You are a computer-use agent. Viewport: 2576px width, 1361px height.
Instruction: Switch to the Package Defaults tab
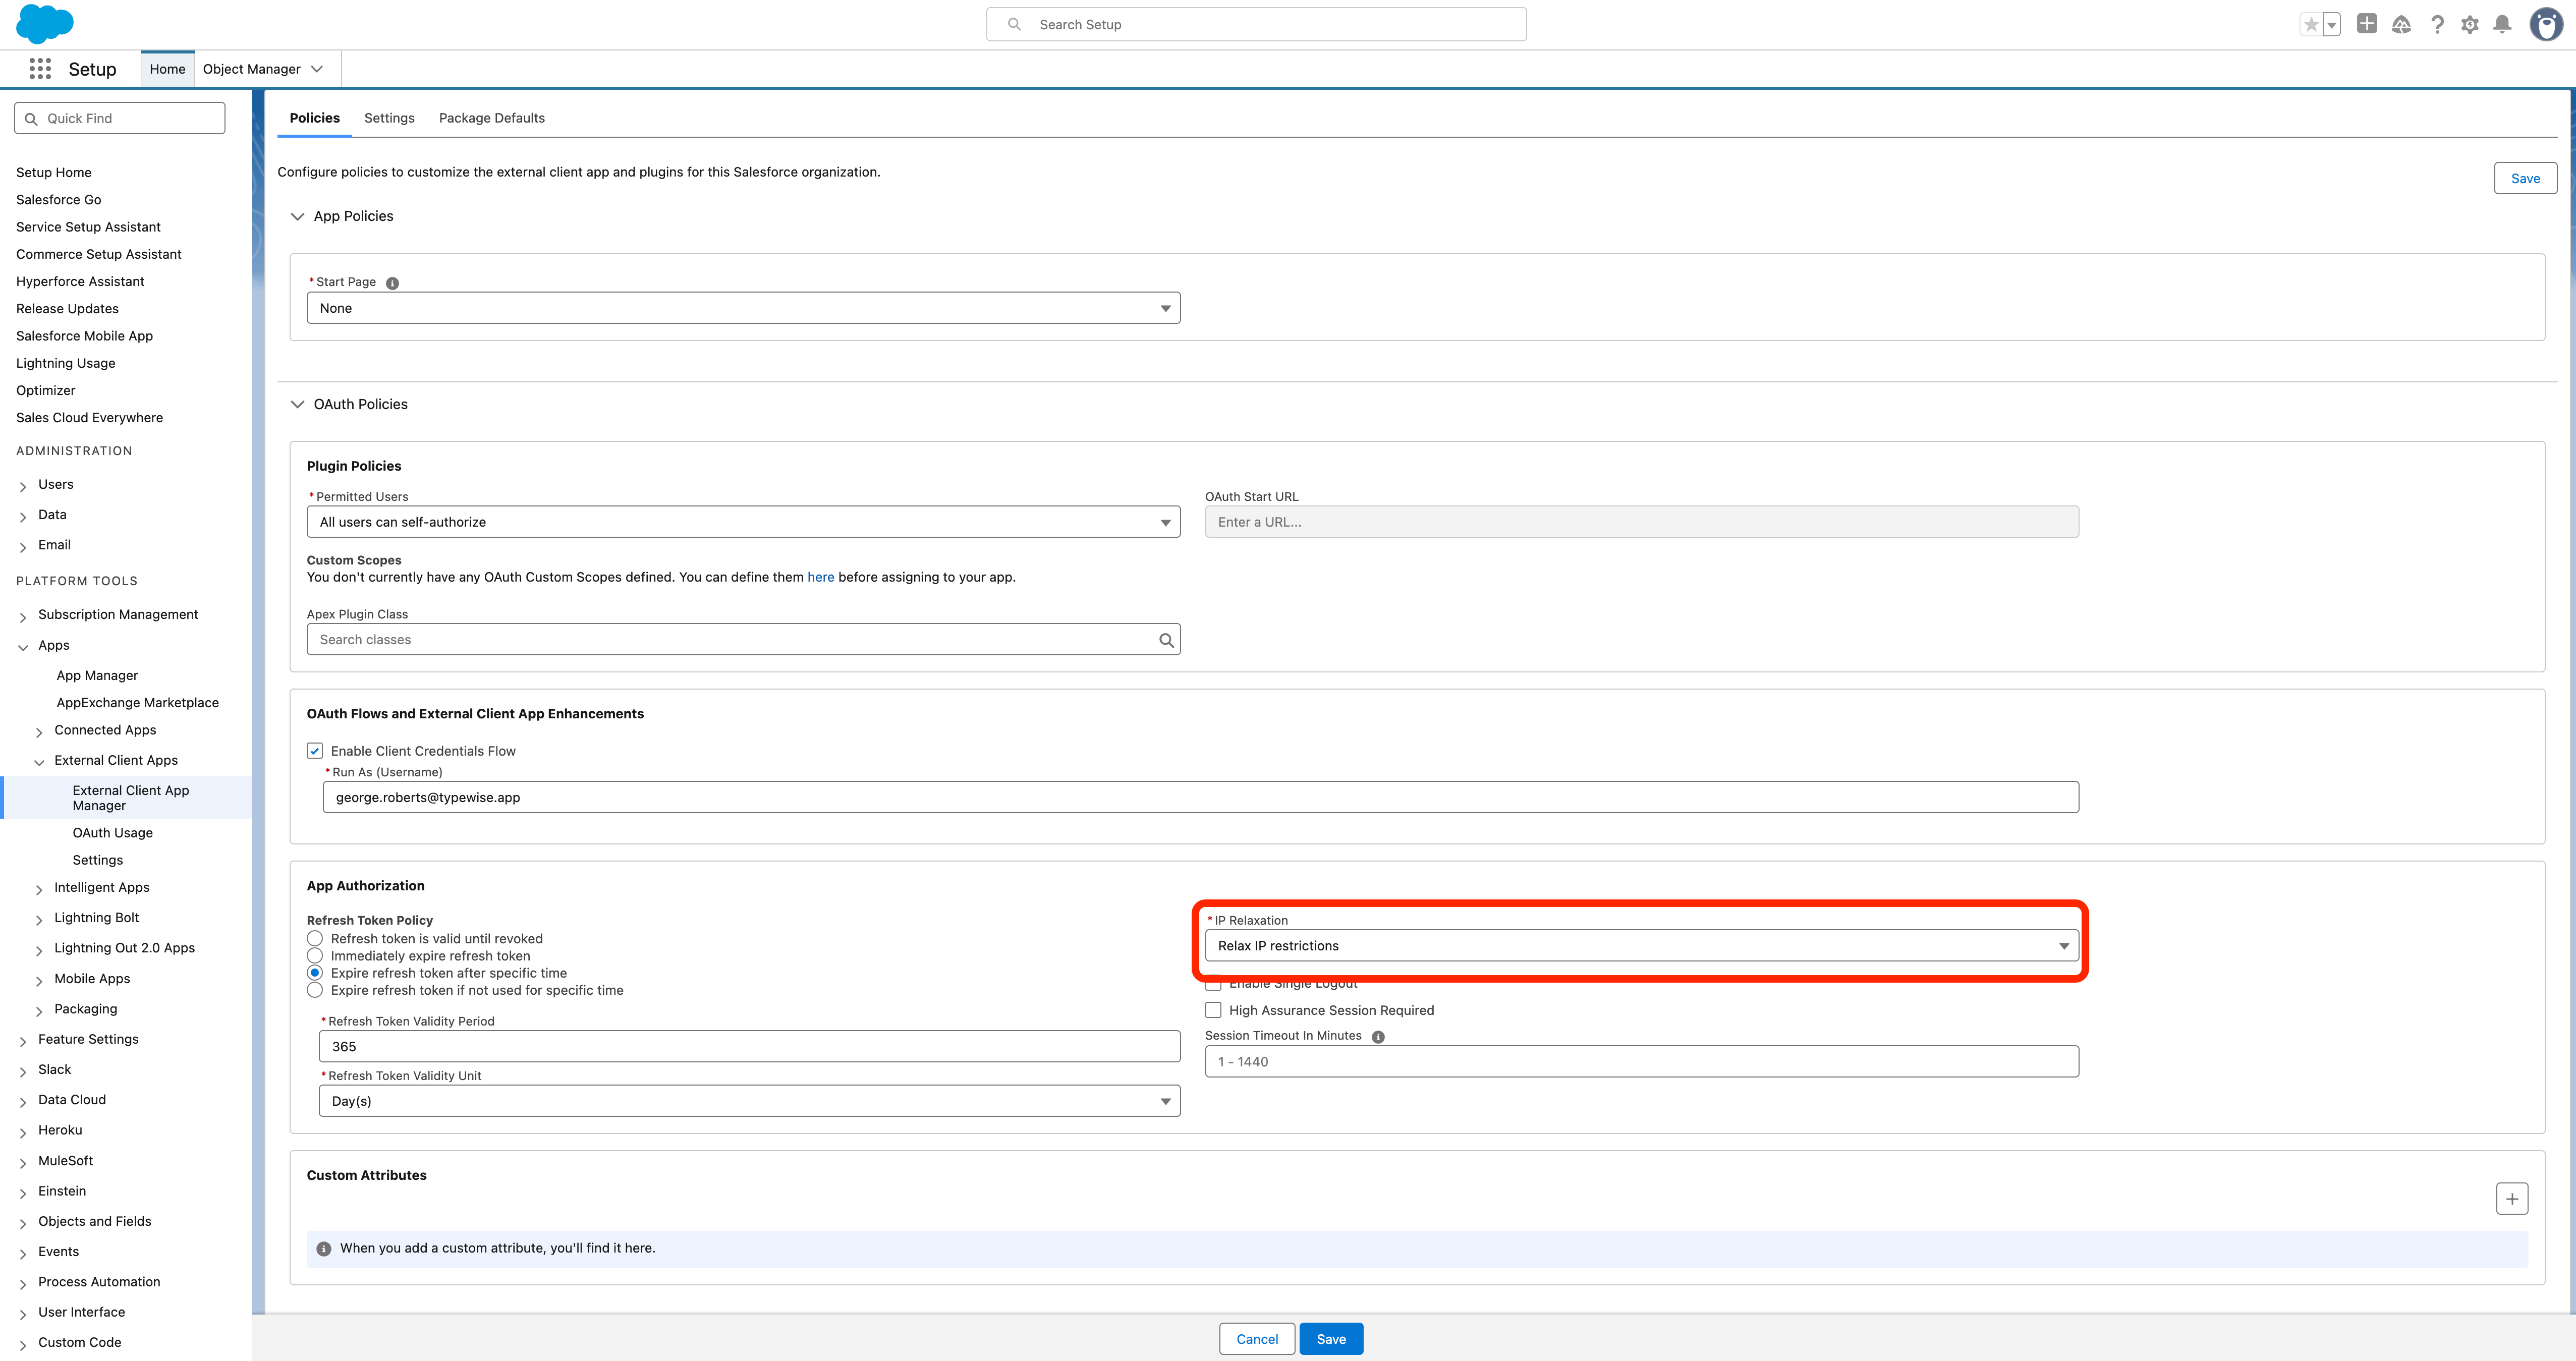click(x=491, y=118)
